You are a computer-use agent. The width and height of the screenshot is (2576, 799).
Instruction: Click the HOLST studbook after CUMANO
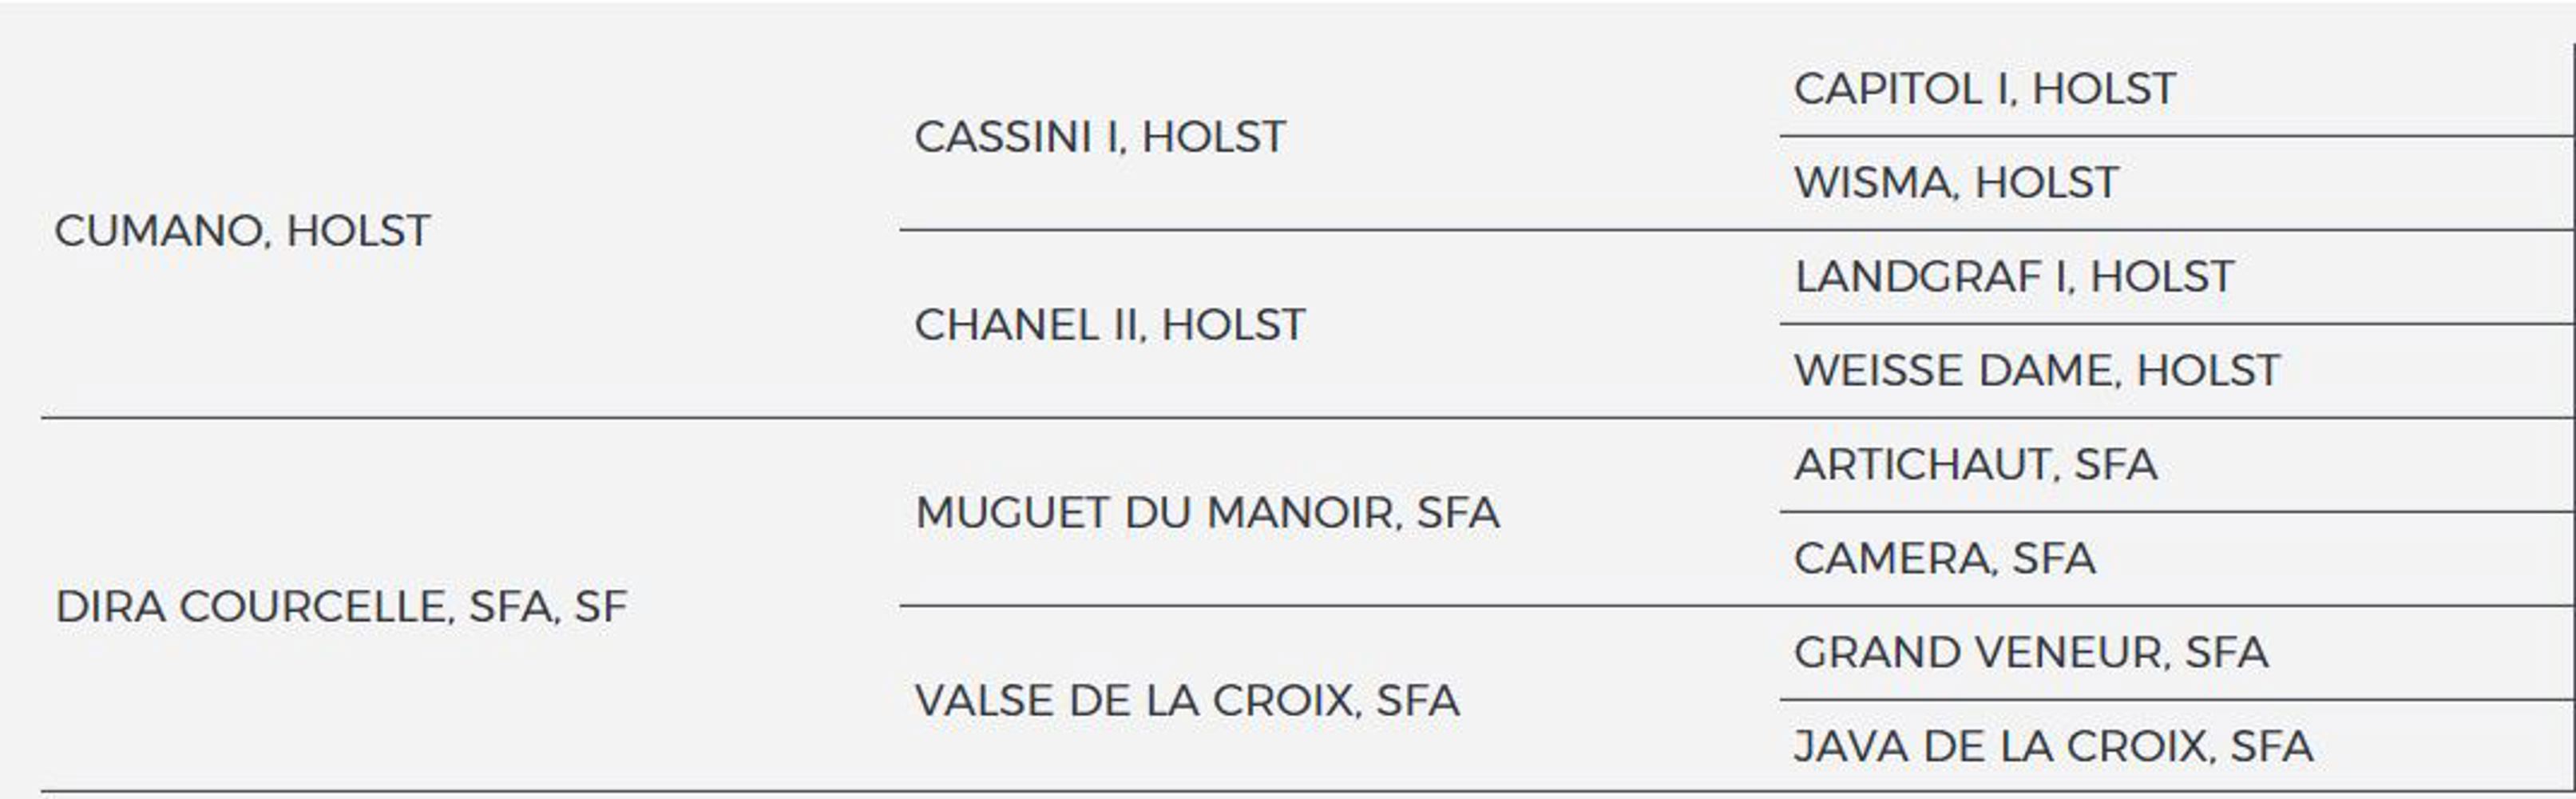pos(358,231)
